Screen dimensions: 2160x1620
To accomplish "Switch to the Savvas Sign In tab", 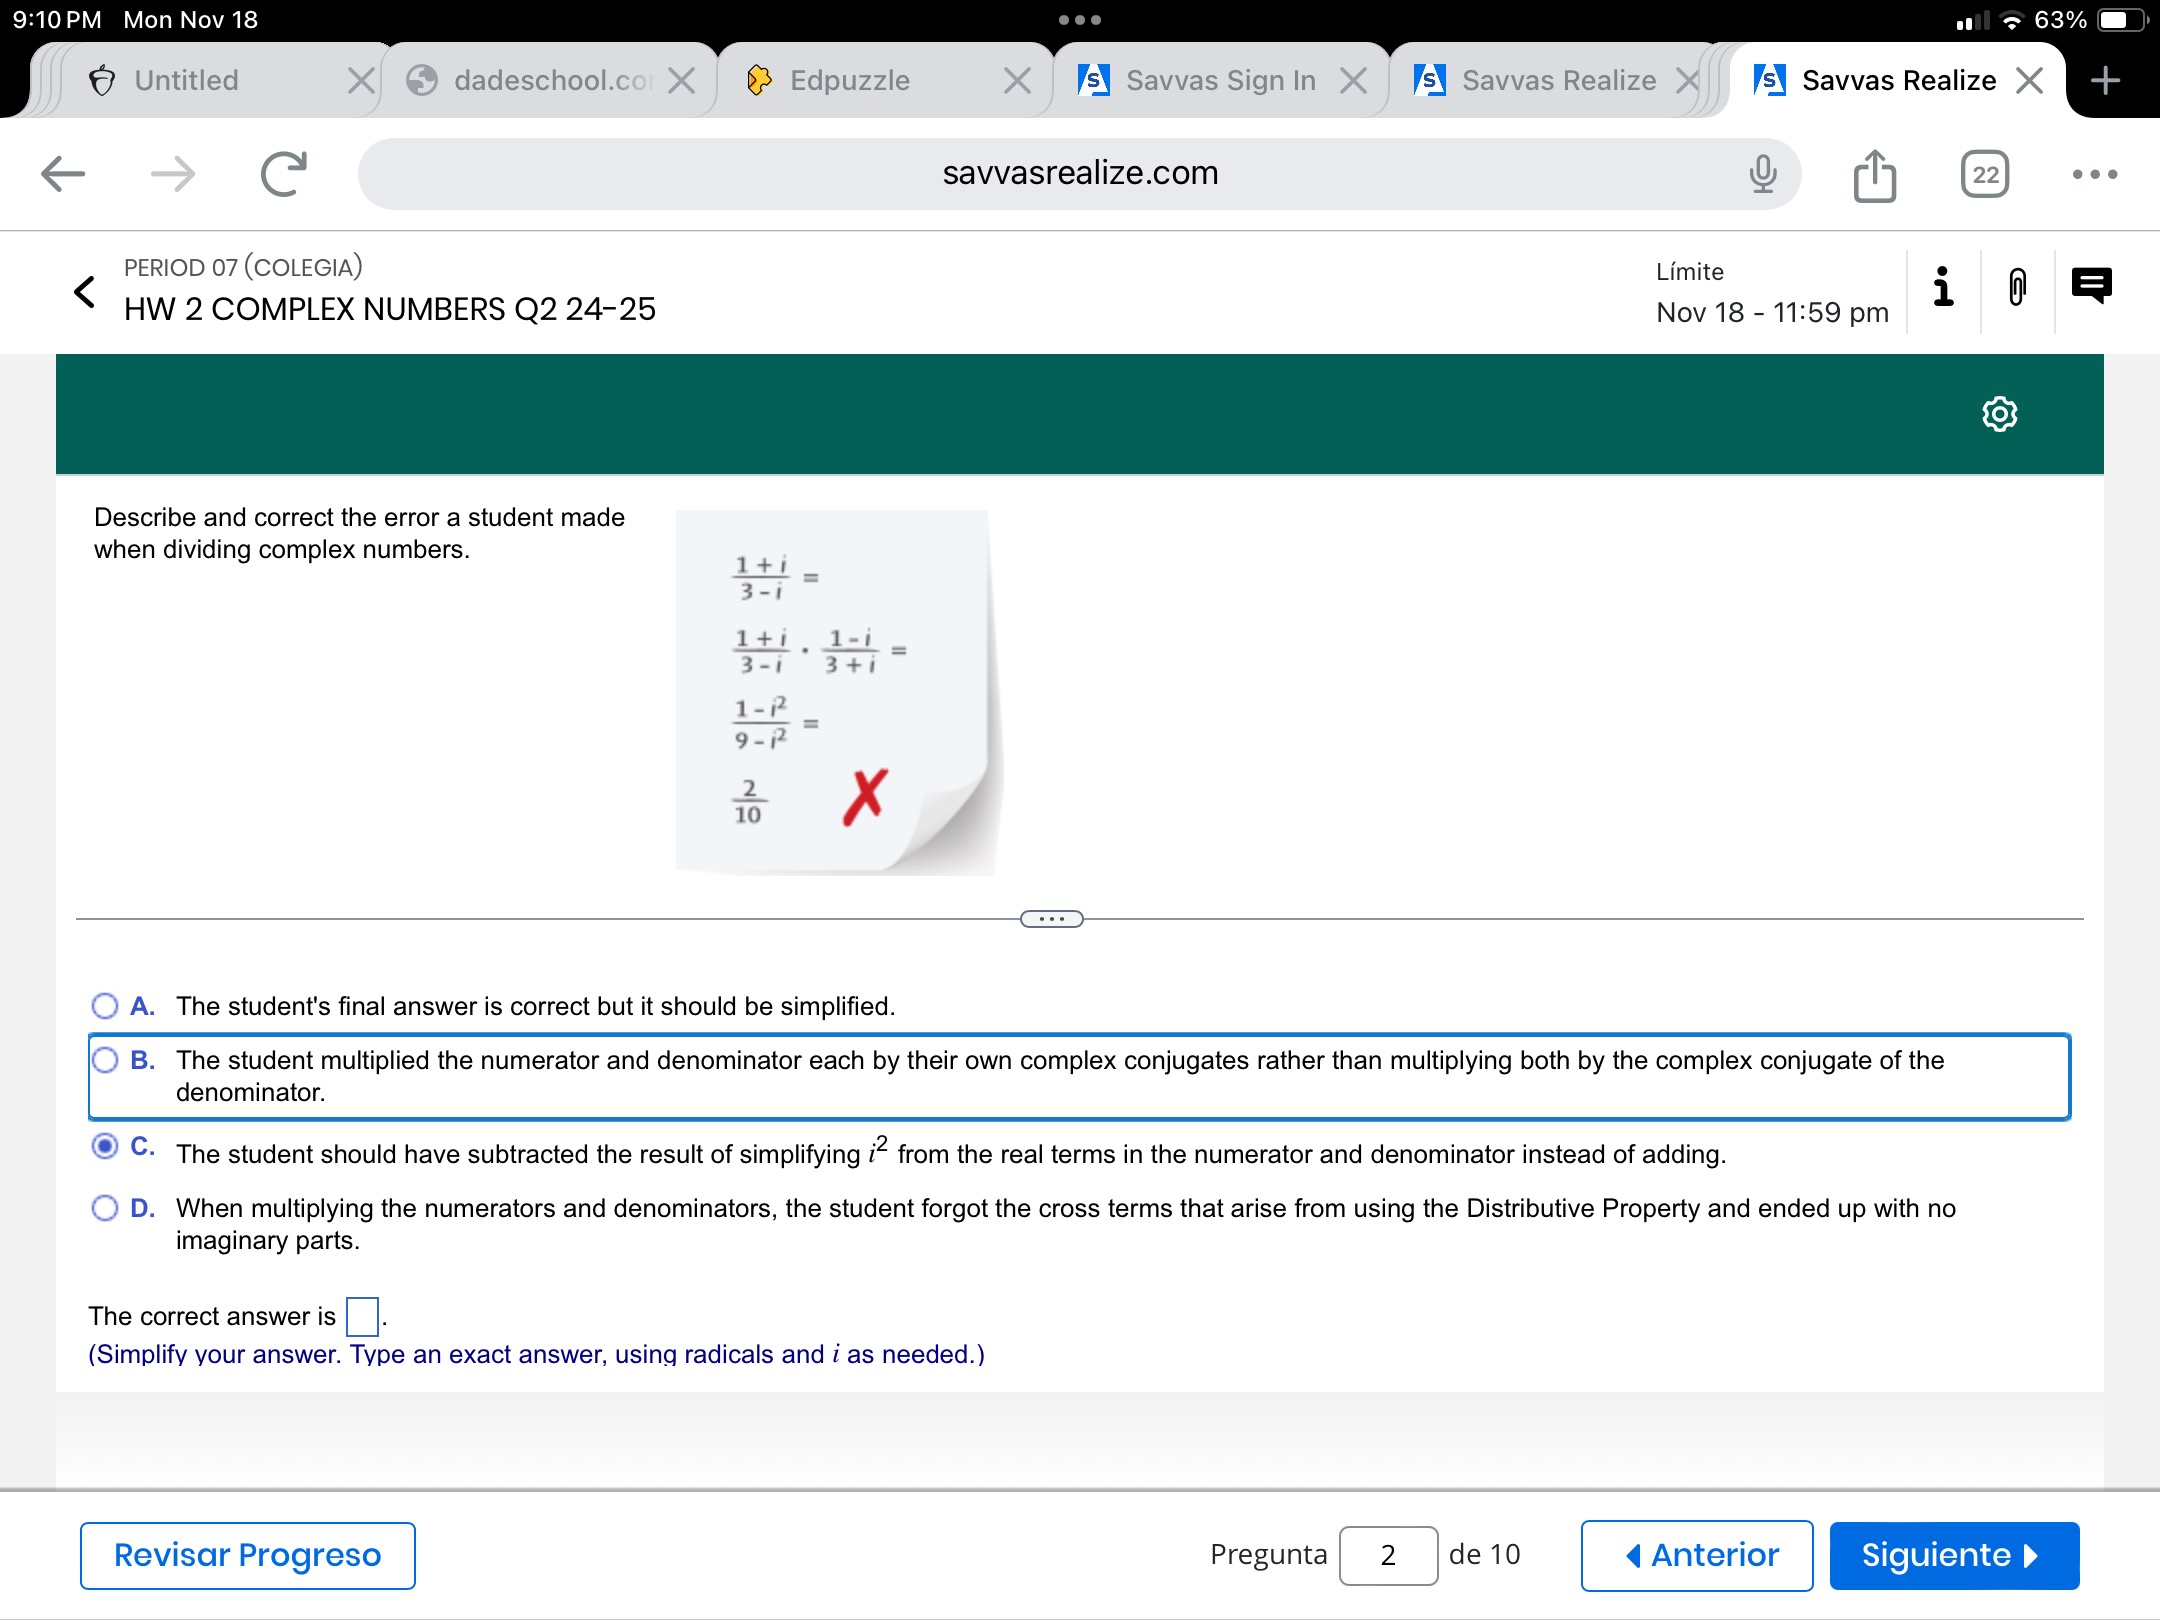I will (x=1220, y=80).
